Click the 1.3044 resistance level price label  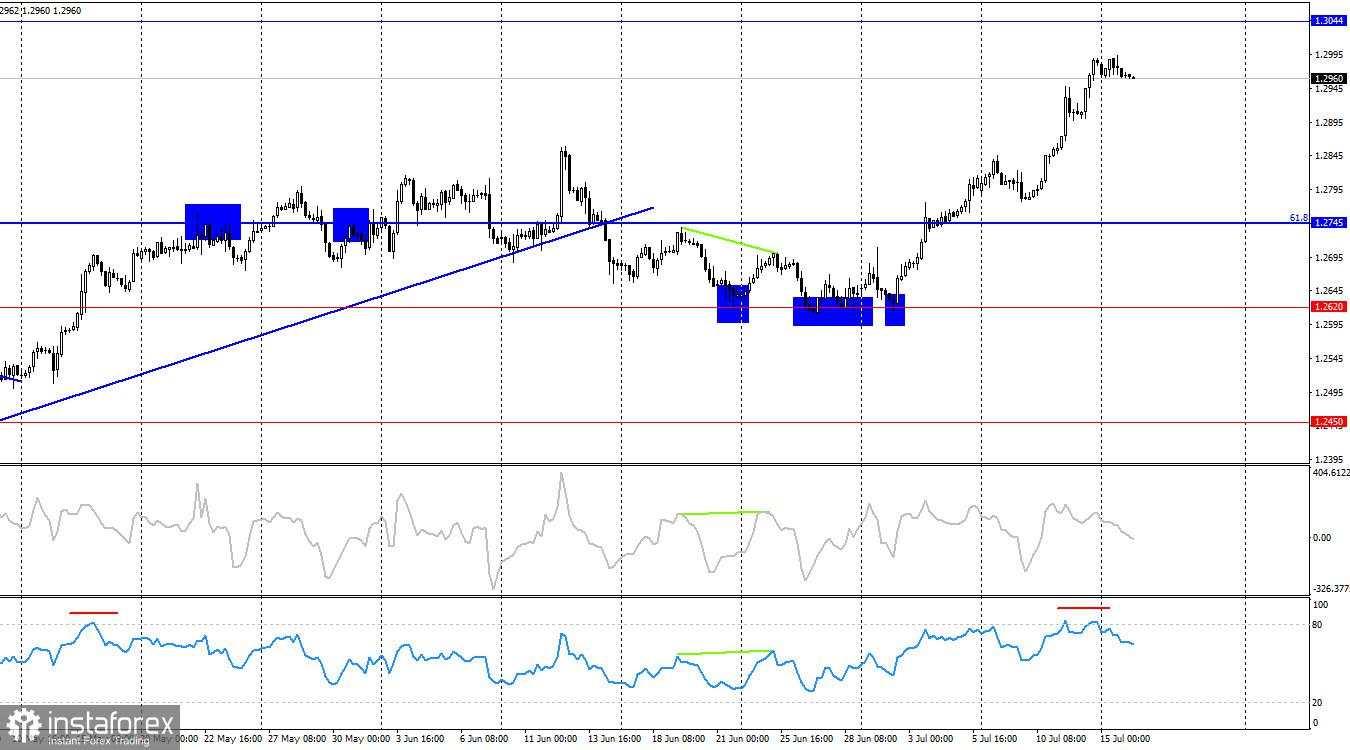(x=1329, y=21)
